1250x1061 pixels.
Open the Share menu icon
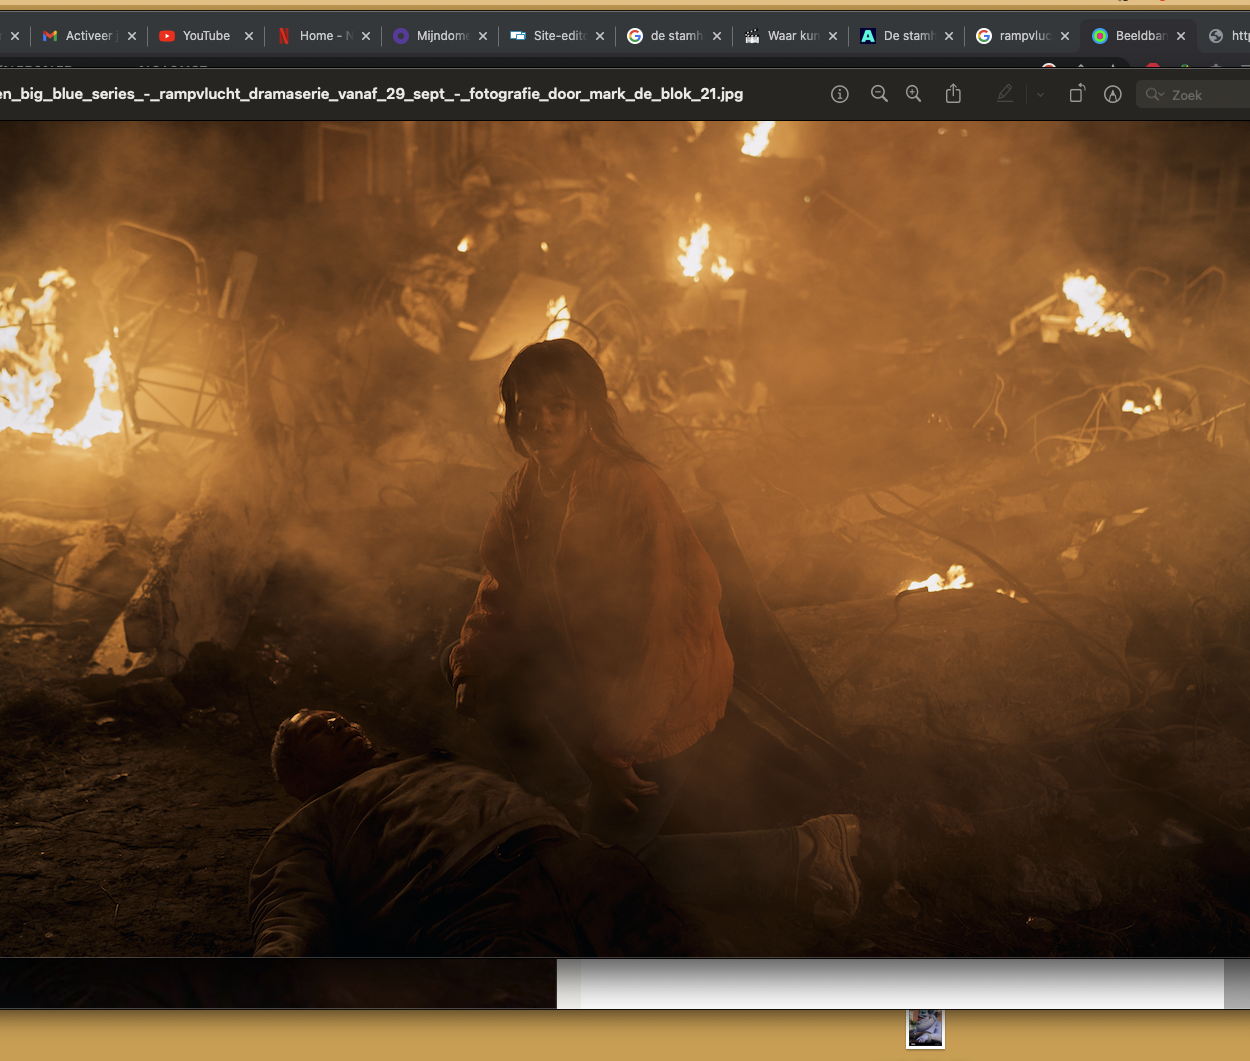pyautogui.click(x=953, y=94)
